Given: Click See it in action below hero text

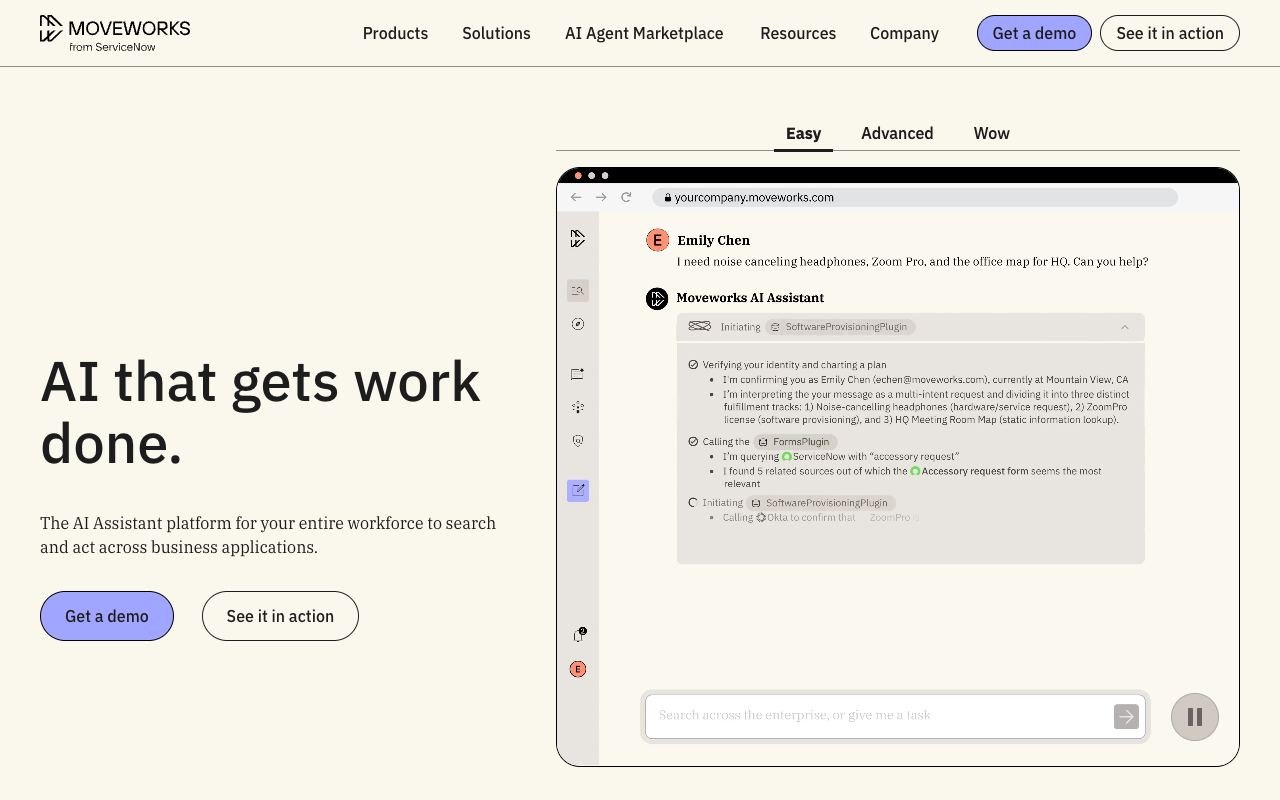Looking at the screenshot, I should click(x=280, y=616).
